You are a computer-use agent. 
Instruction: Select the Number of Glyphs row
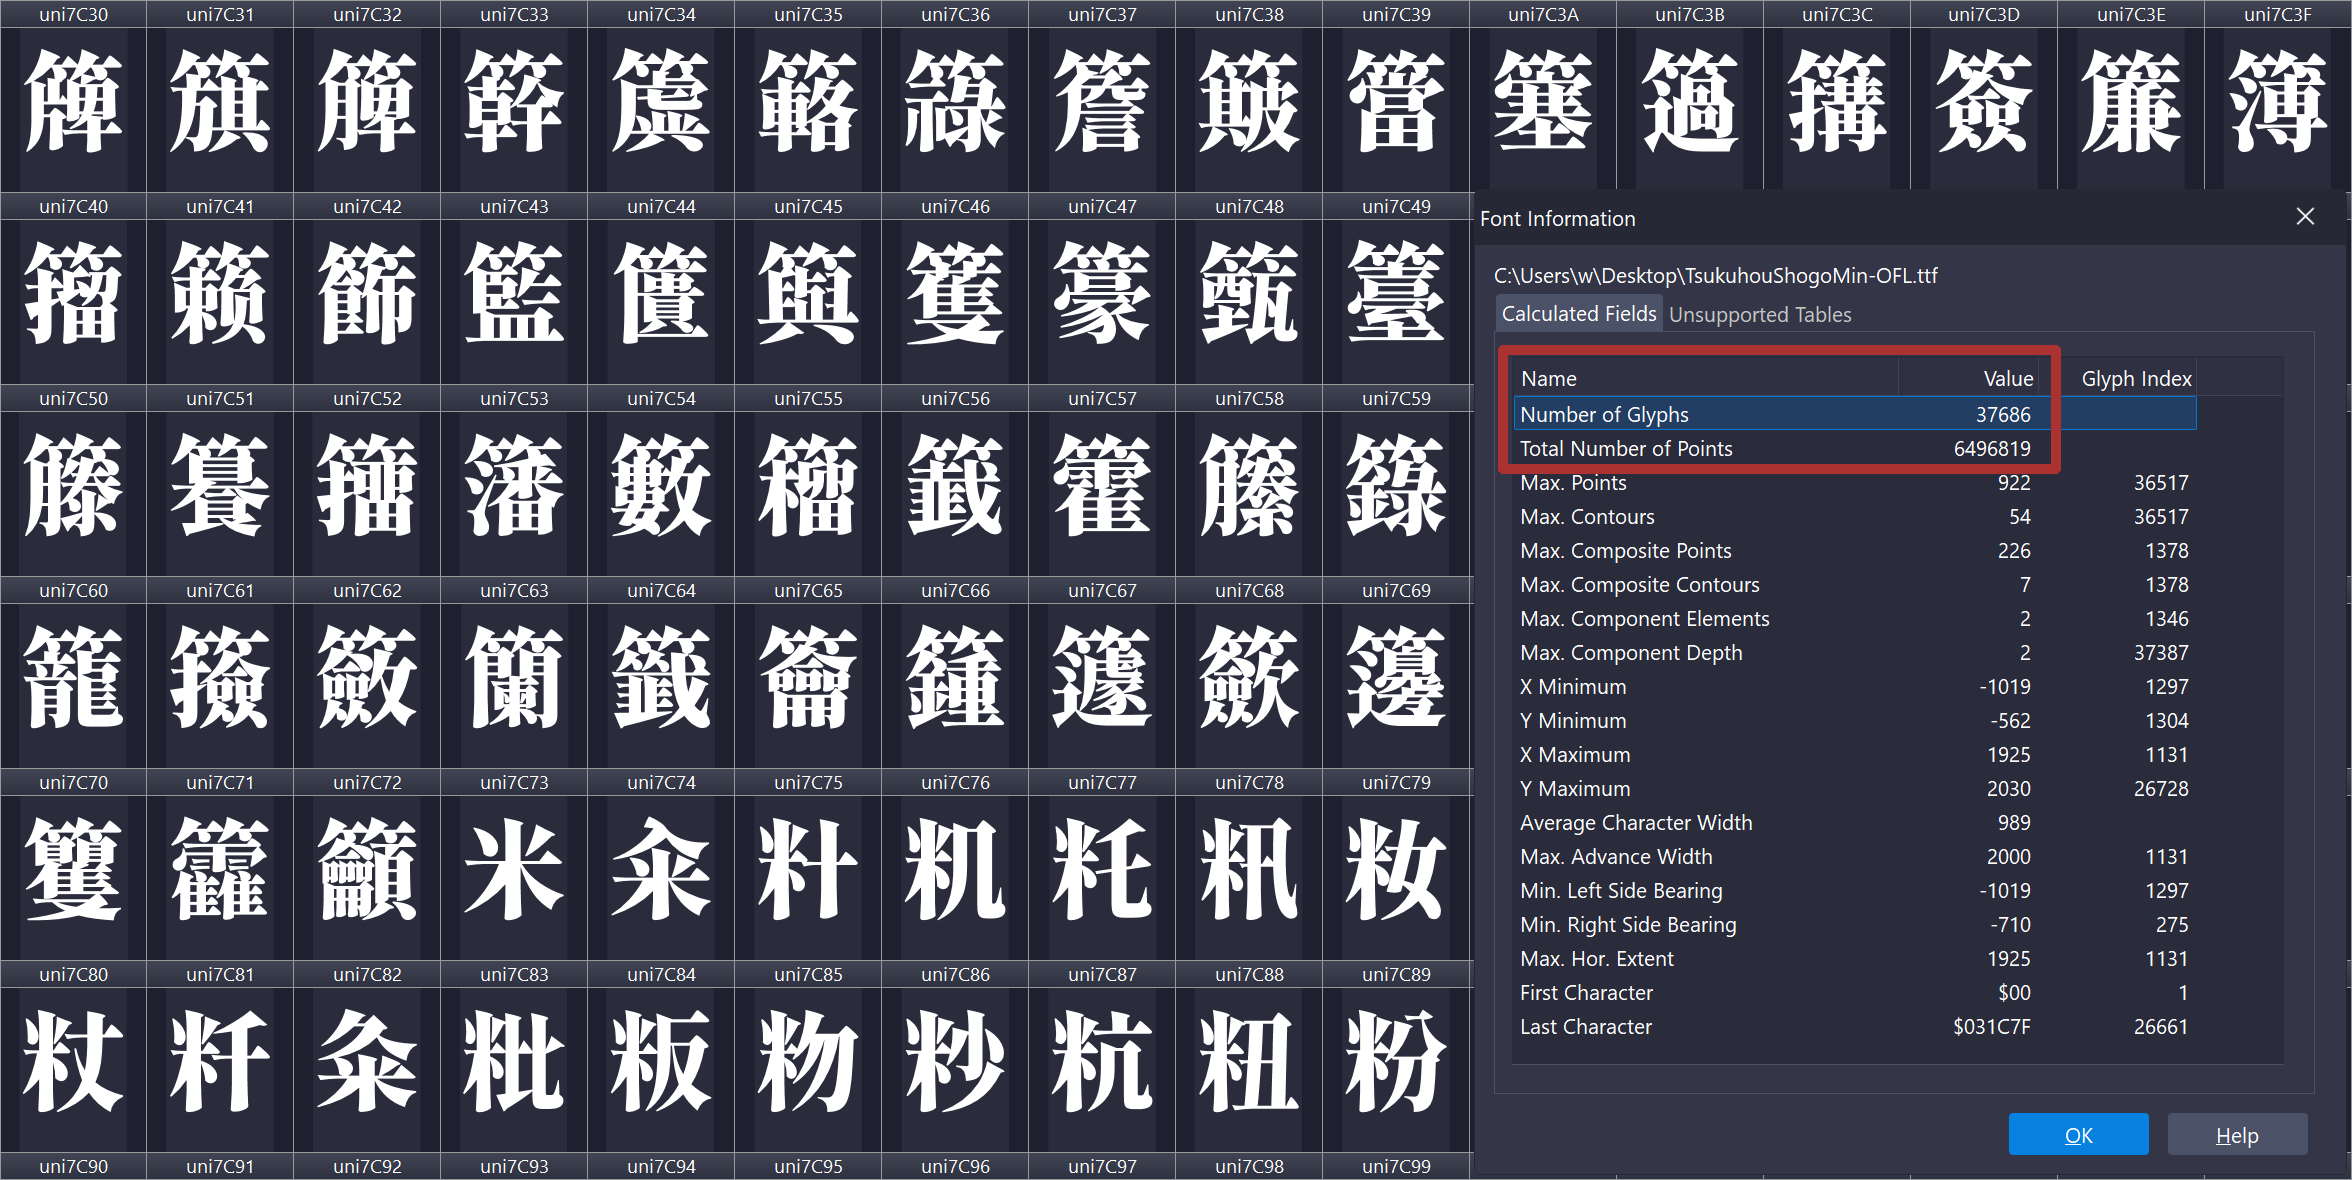[1855, 414]
